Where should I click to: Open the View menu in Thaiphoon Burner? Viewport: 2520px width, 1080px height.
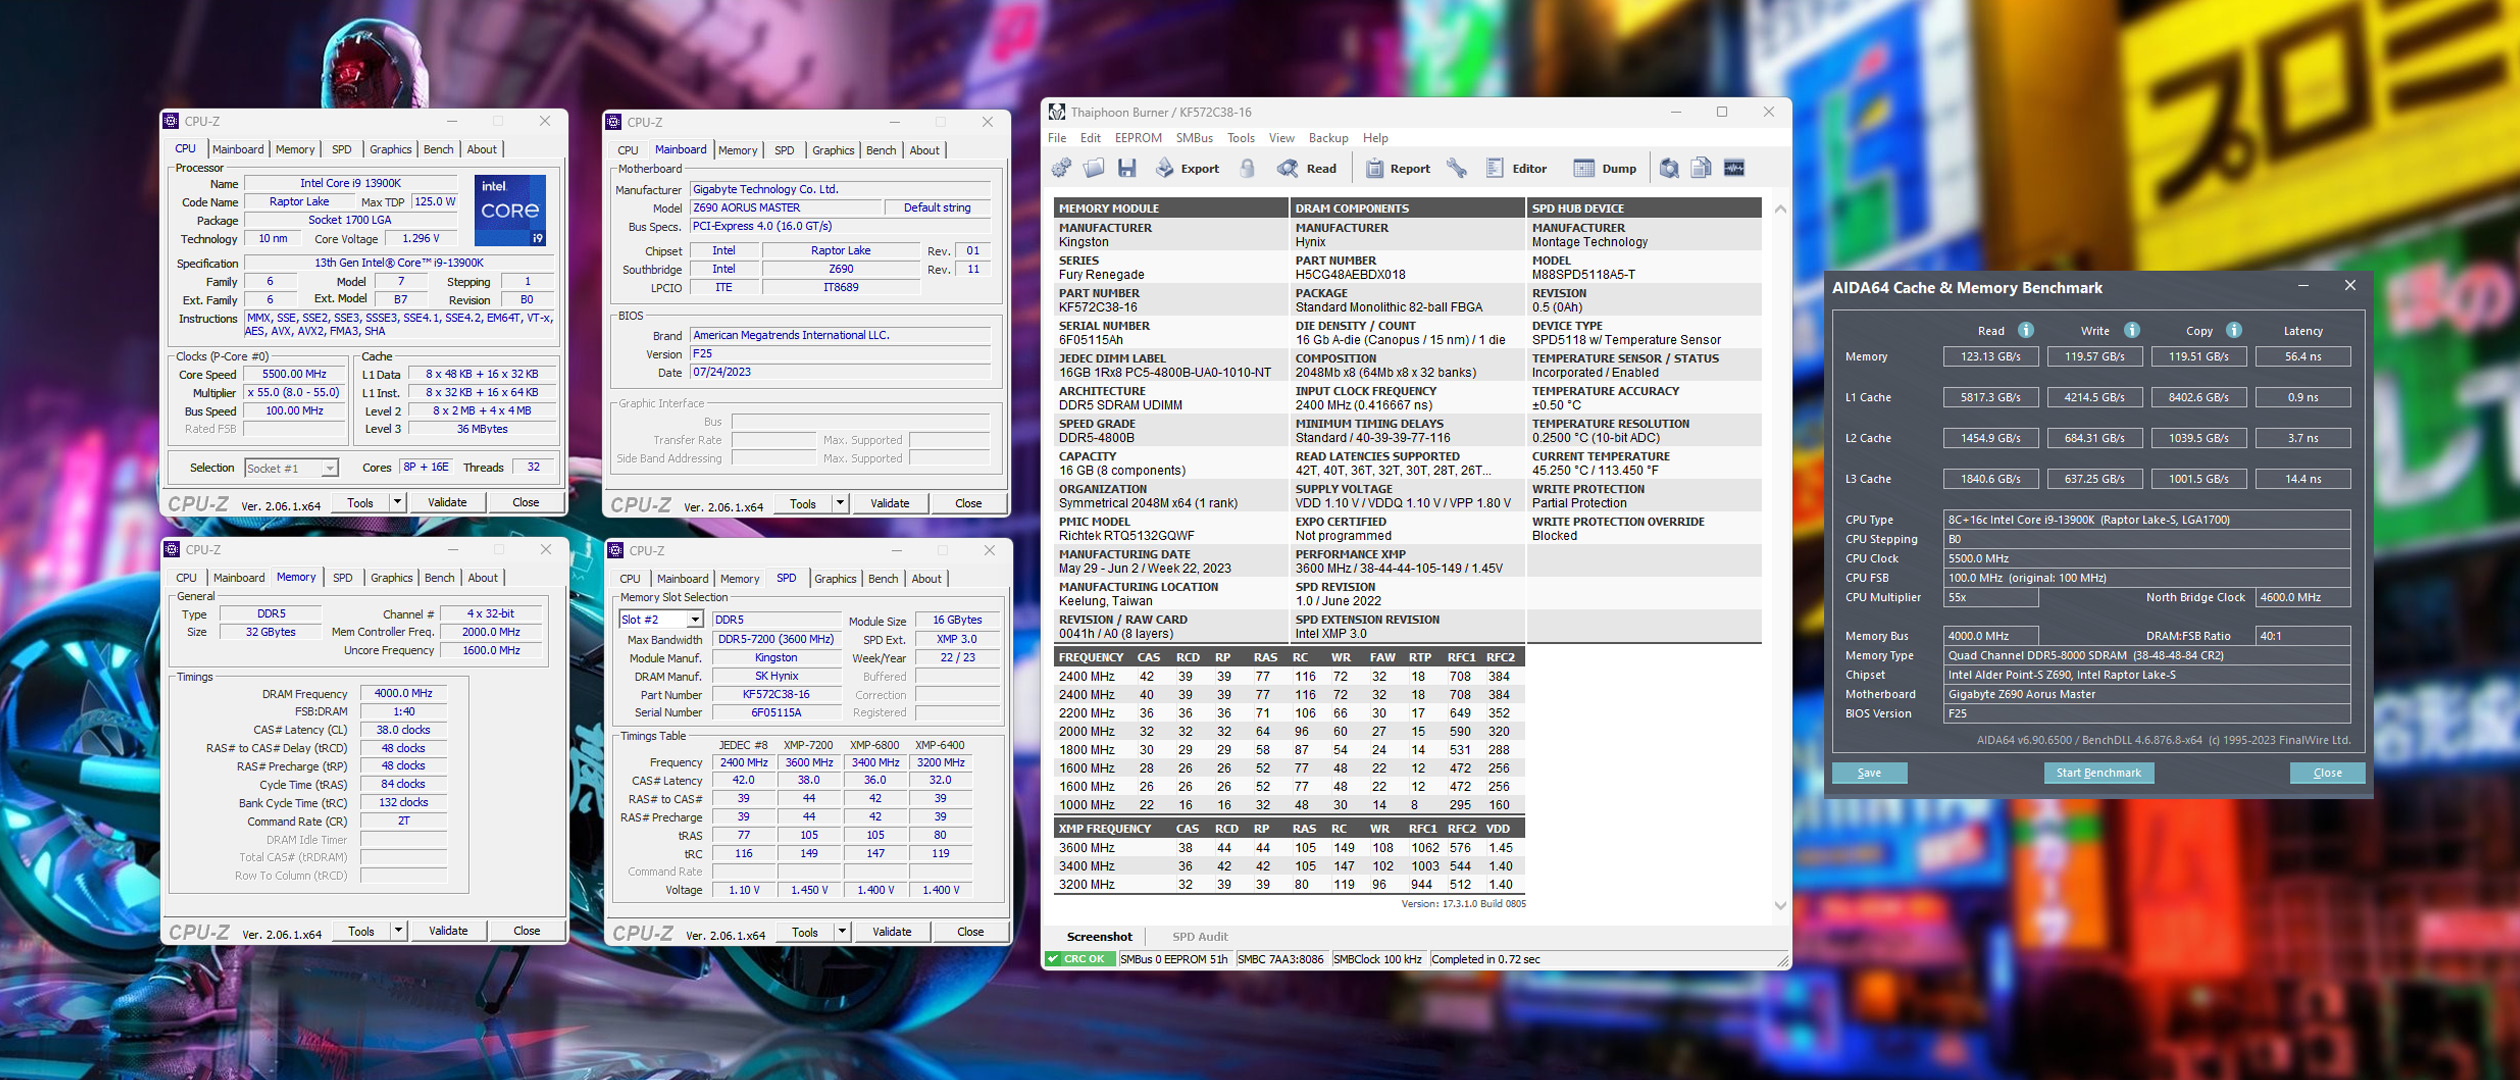1281,138
